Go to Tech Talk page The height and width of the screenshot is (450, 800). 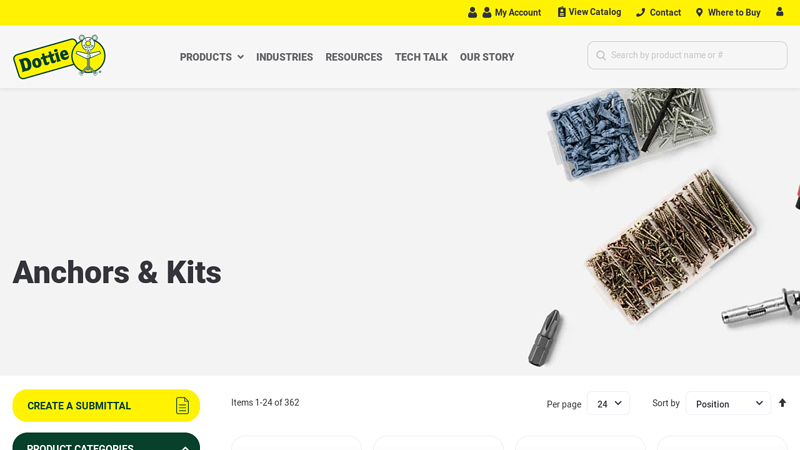pyautogui.click(x=421, y=57)
